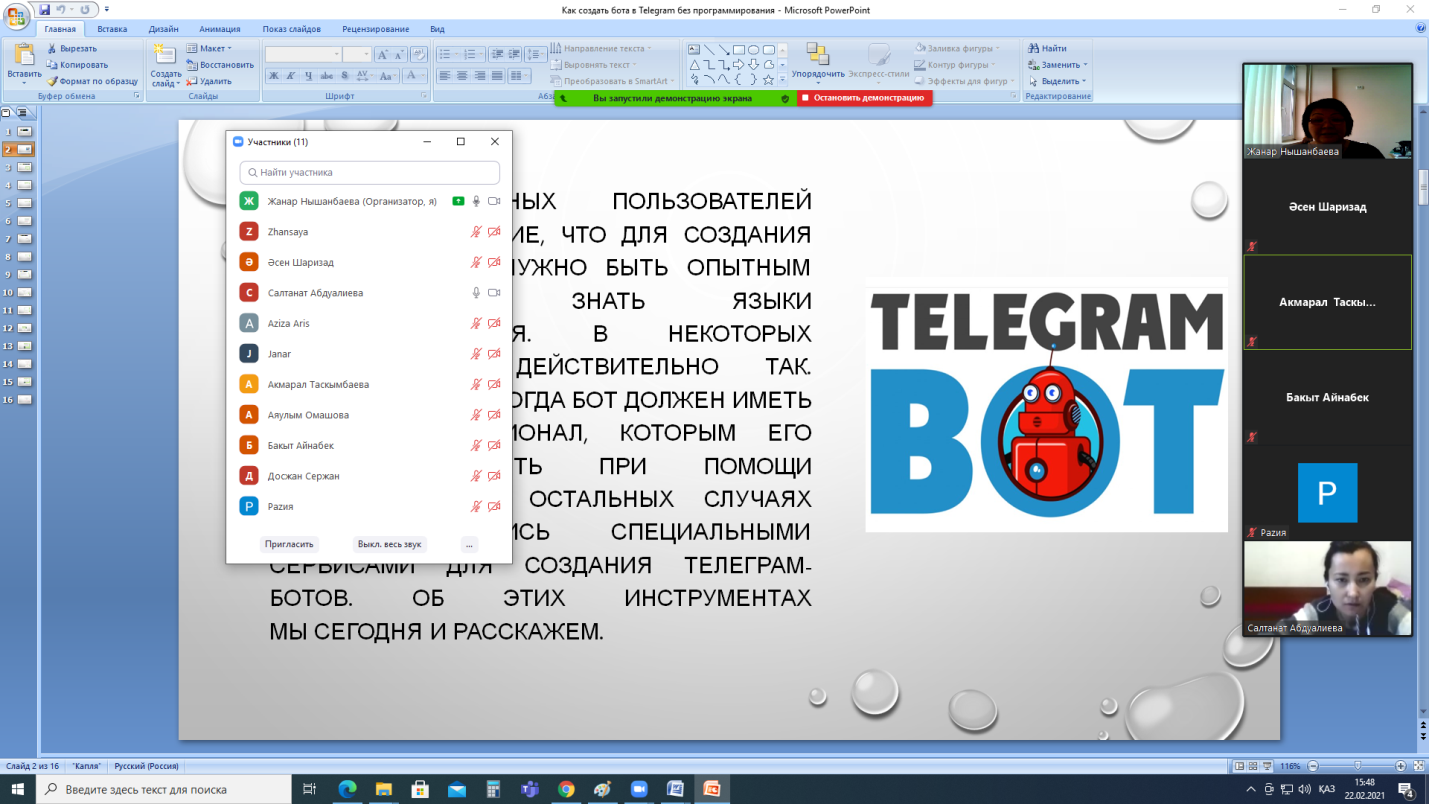Click the Windows Start button
1429x804 pixels.
[x=18, y=789]
